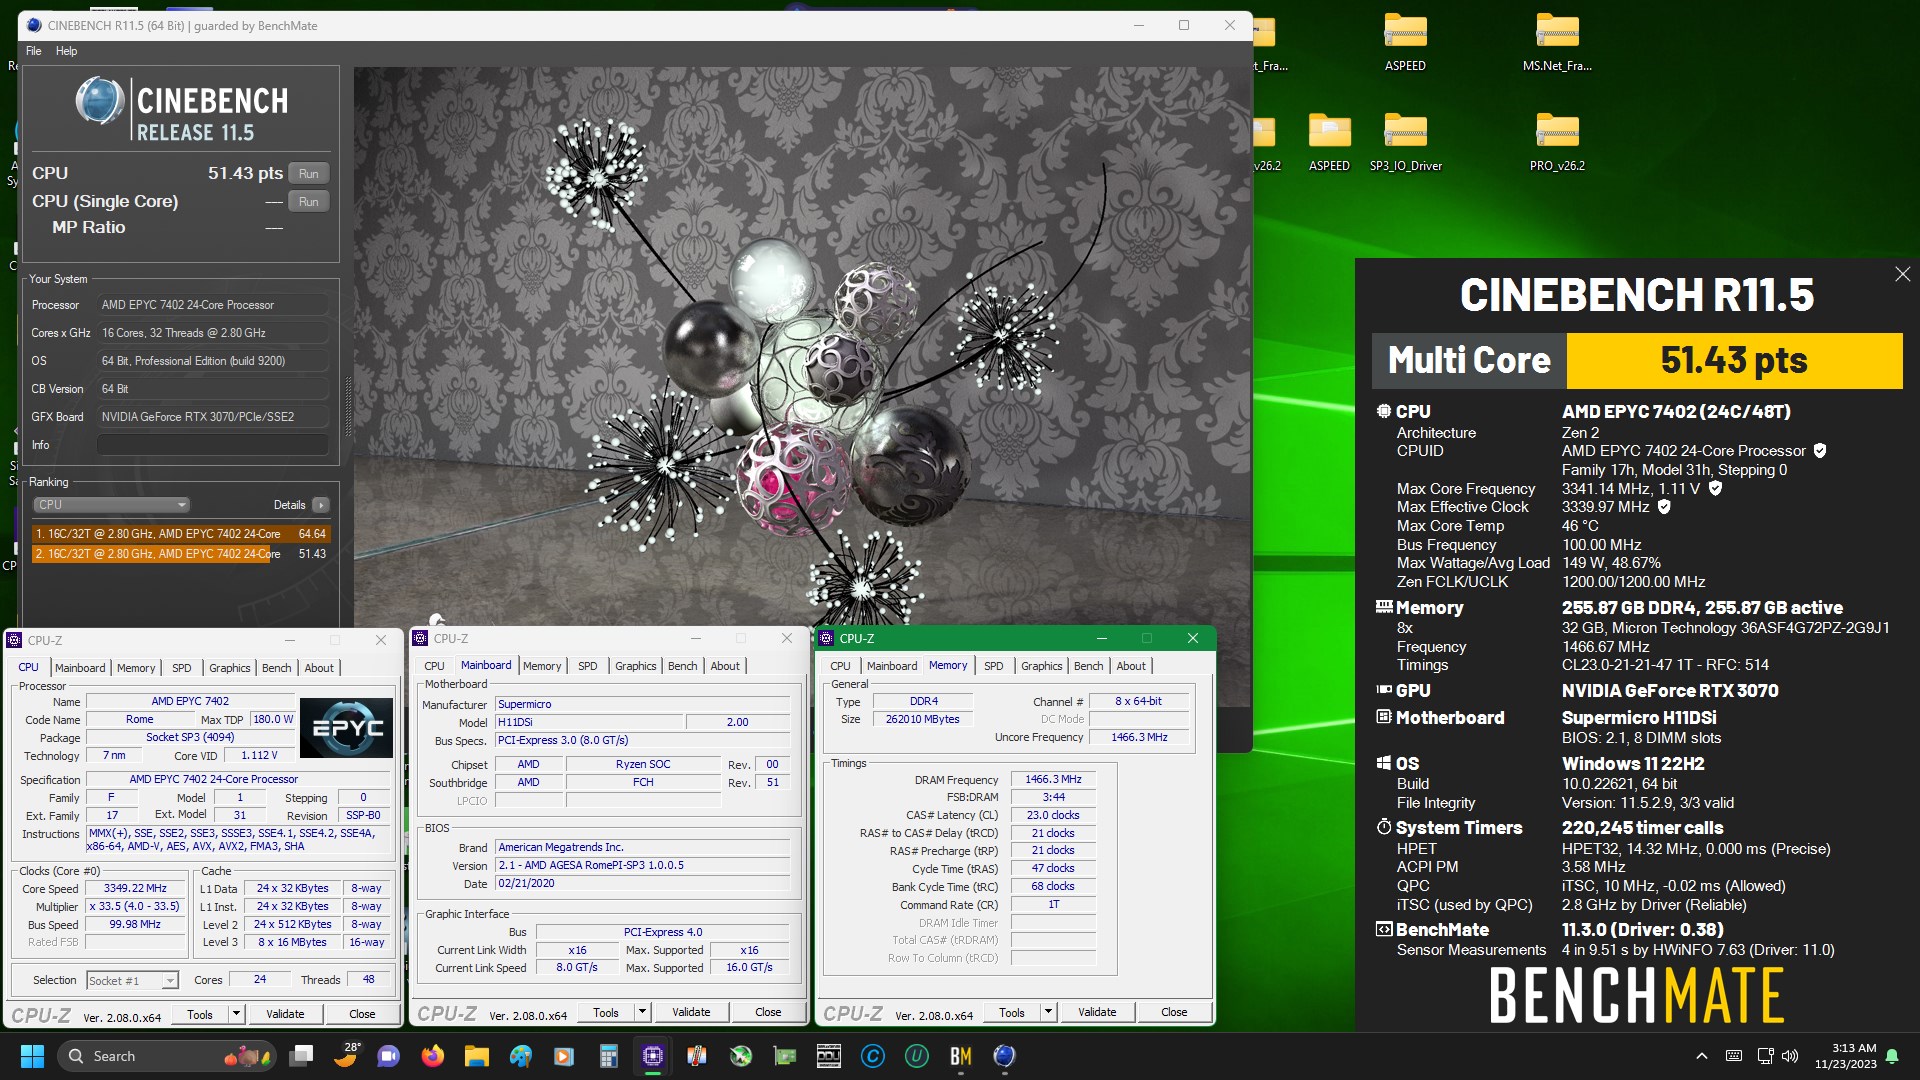Expand Tools dropdown arrow in left CPU-Z window

[x=237, y=1014]
